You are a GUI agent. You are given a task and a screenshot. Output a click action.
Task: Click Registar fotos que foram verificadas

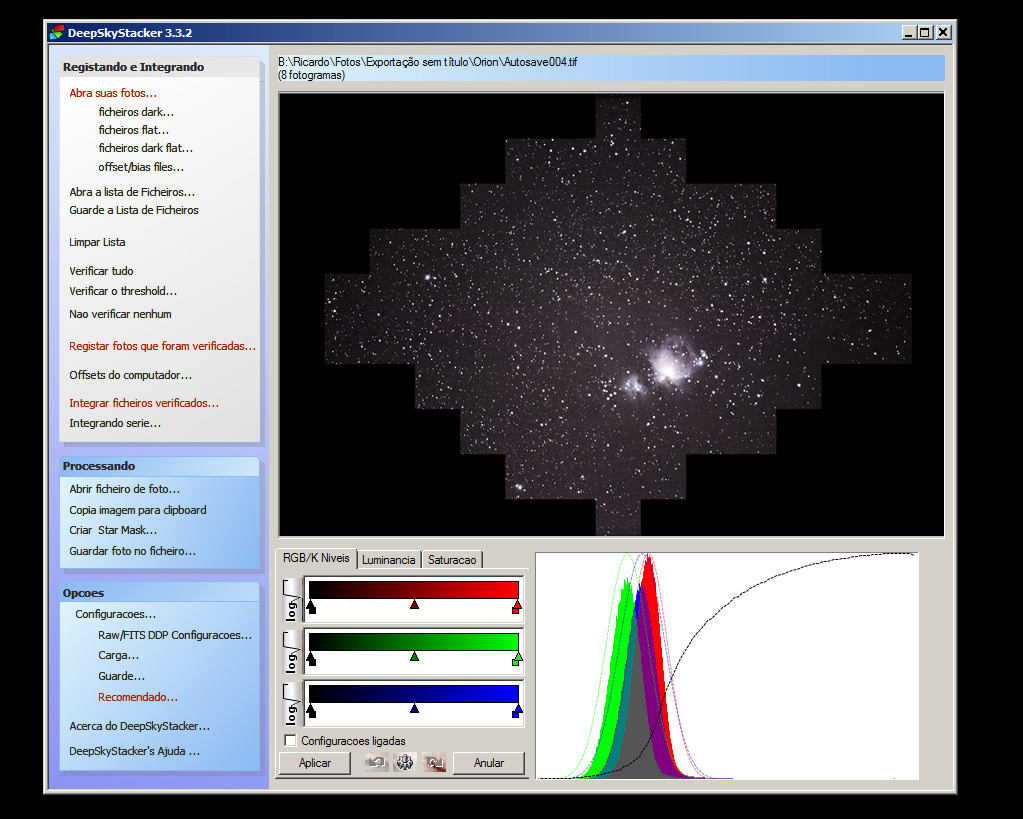[x=162, y=346]
